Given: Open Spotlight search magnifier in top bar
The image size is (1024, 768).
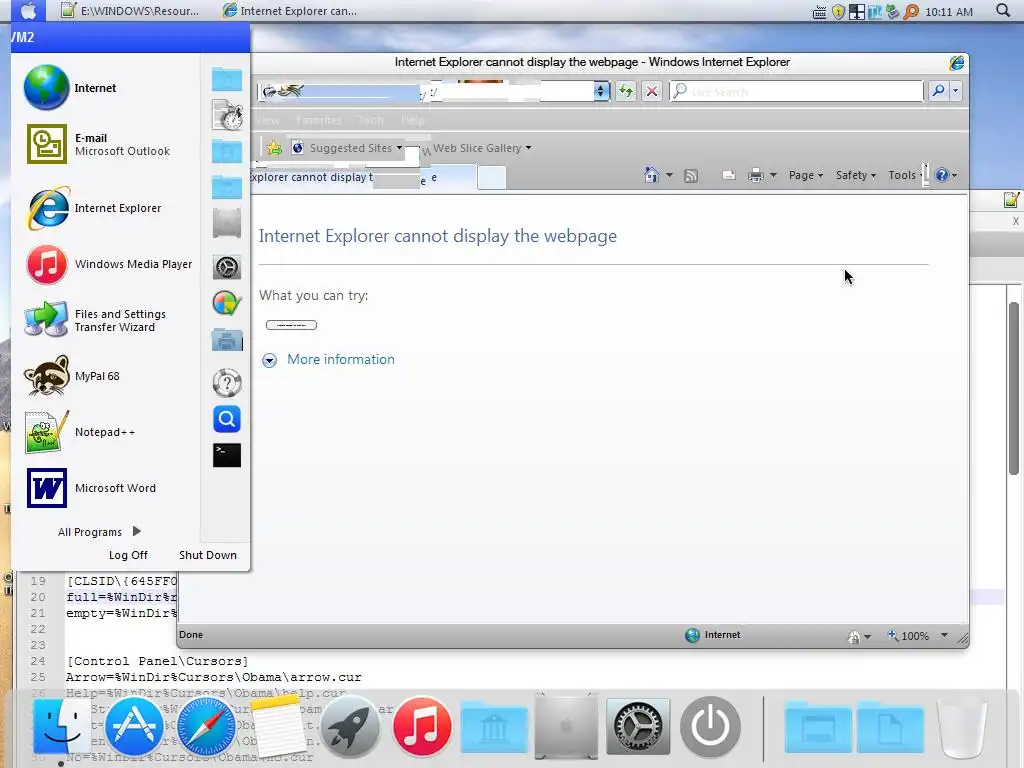Looking at the screenshot, I should pyautogui.click(x=1003, y=10).
